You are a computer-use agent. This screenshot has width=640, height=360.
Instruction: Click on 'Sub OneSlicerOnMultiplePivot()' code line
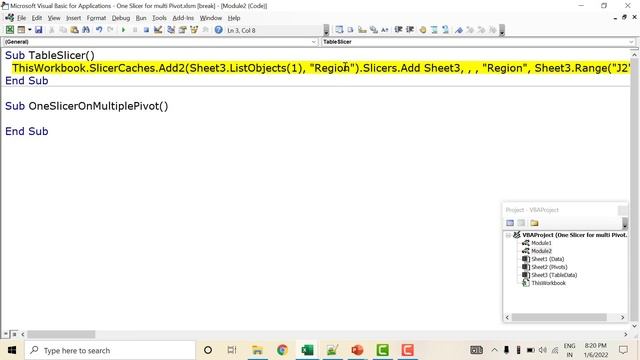87,106
